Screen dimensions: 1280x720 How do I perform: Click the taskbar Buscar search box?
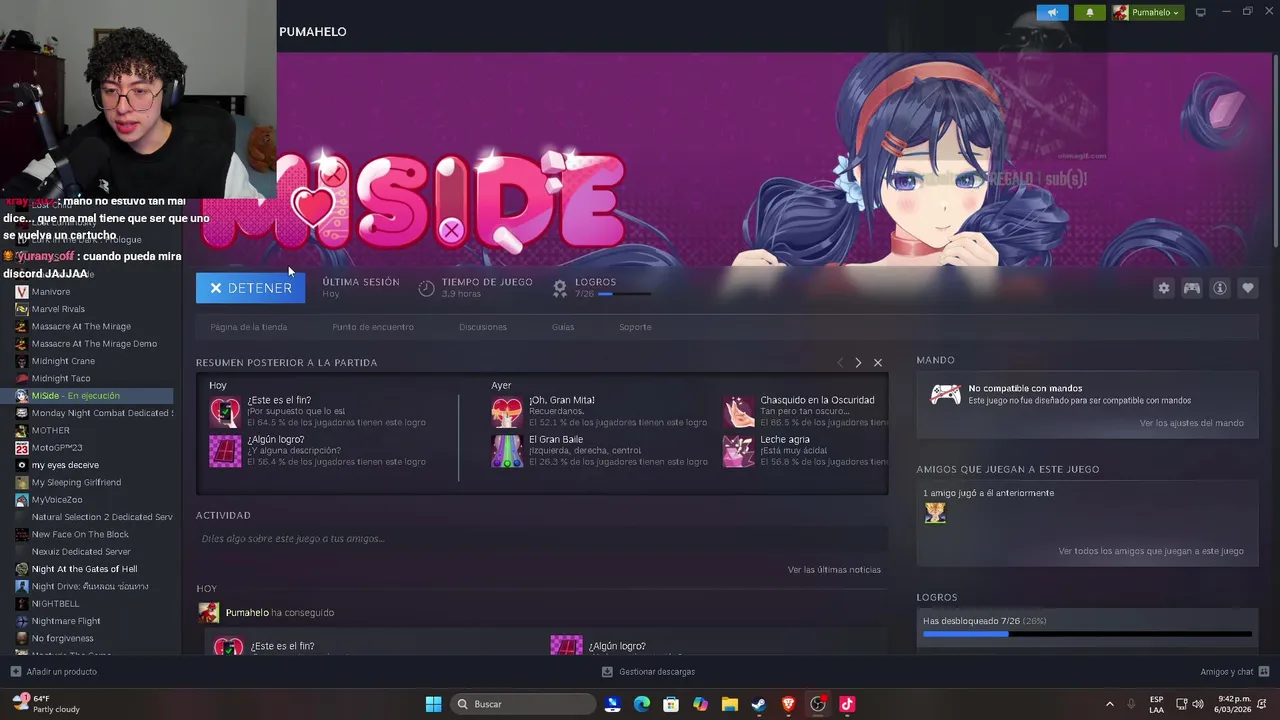(x=523, y=704)
